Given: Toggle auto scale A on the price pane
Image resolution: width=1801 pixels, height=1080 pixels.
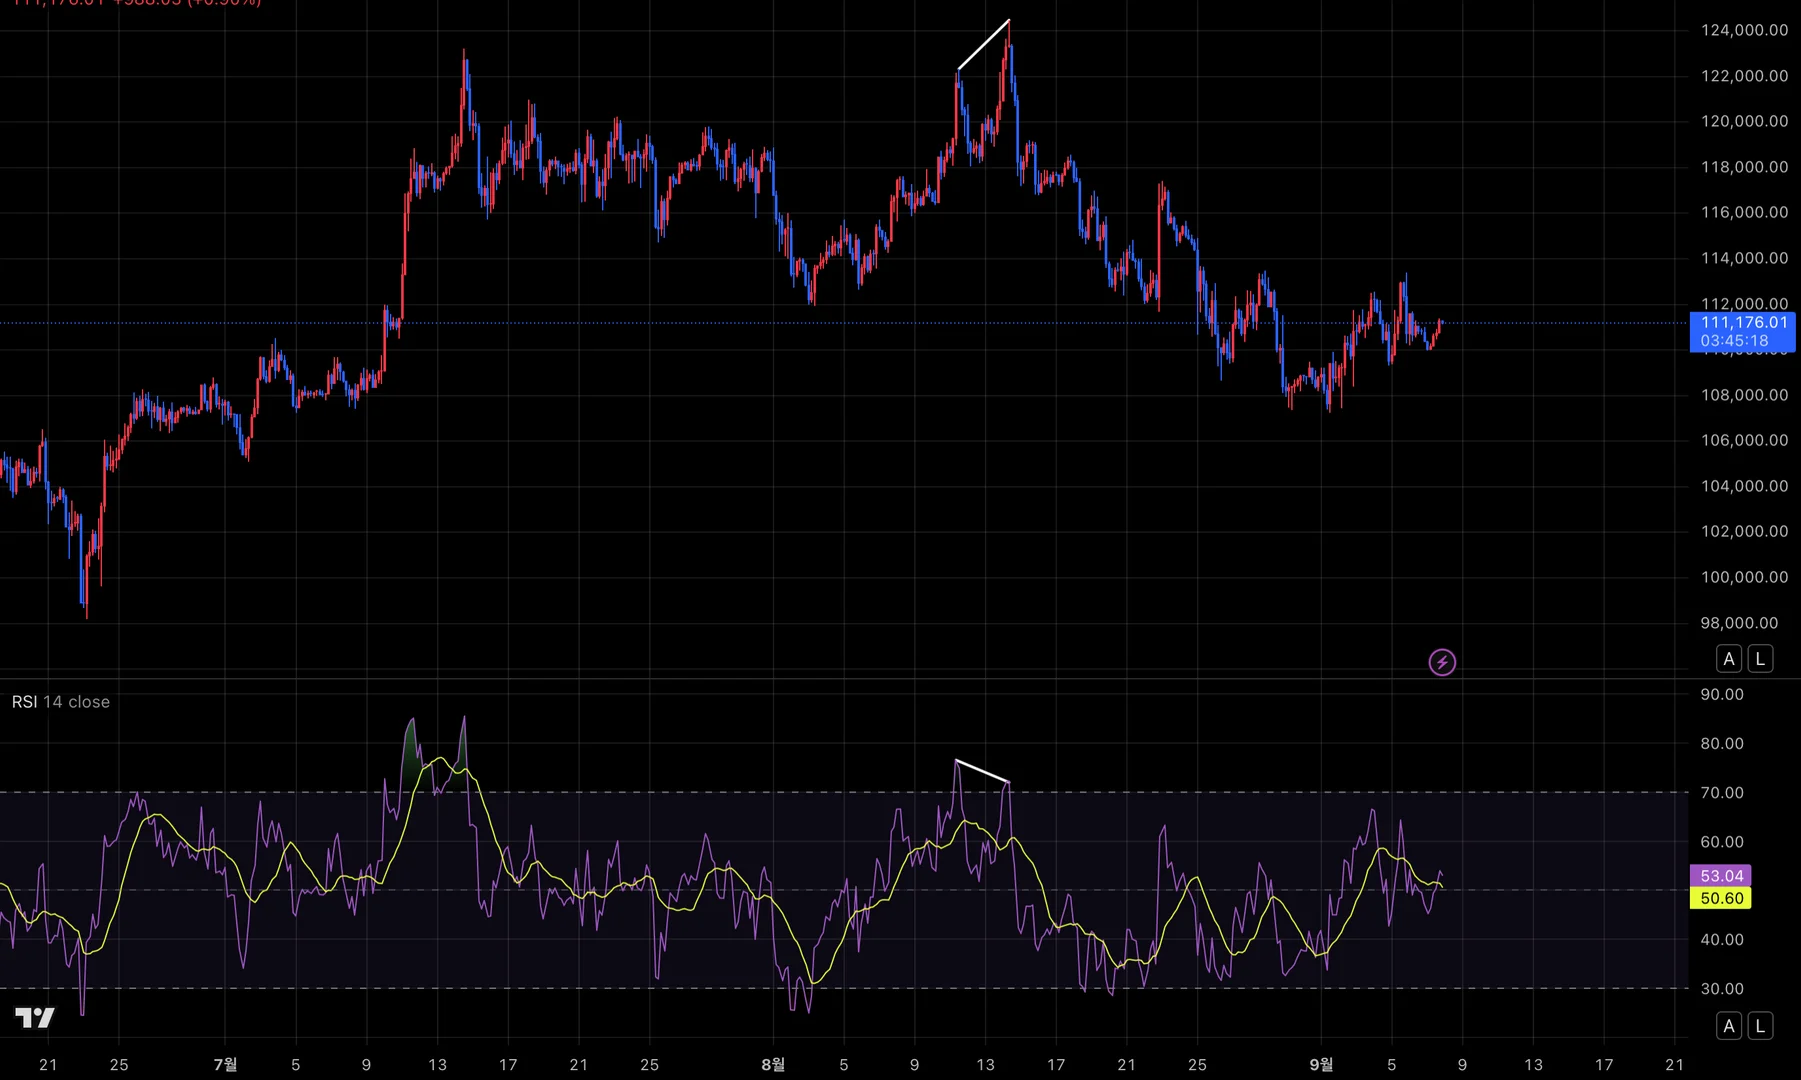Looking at the screenshot, I should pyautogui.click(x=1729, y=659).
